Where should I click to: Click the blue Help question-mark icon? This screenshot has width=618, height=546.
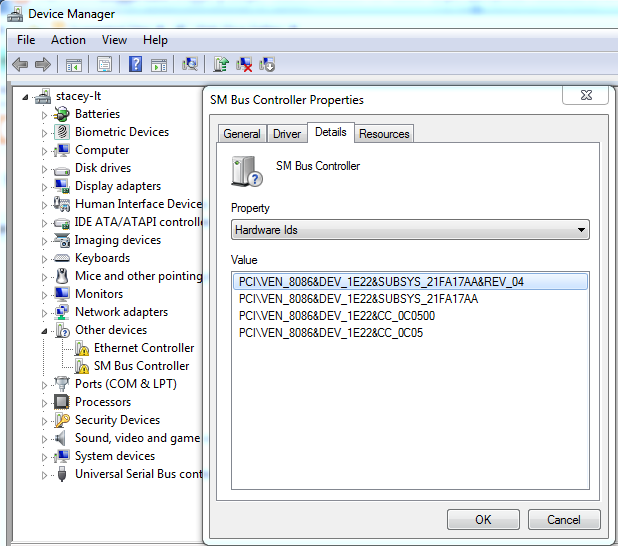pyautogui.click(x=136, y=64)
